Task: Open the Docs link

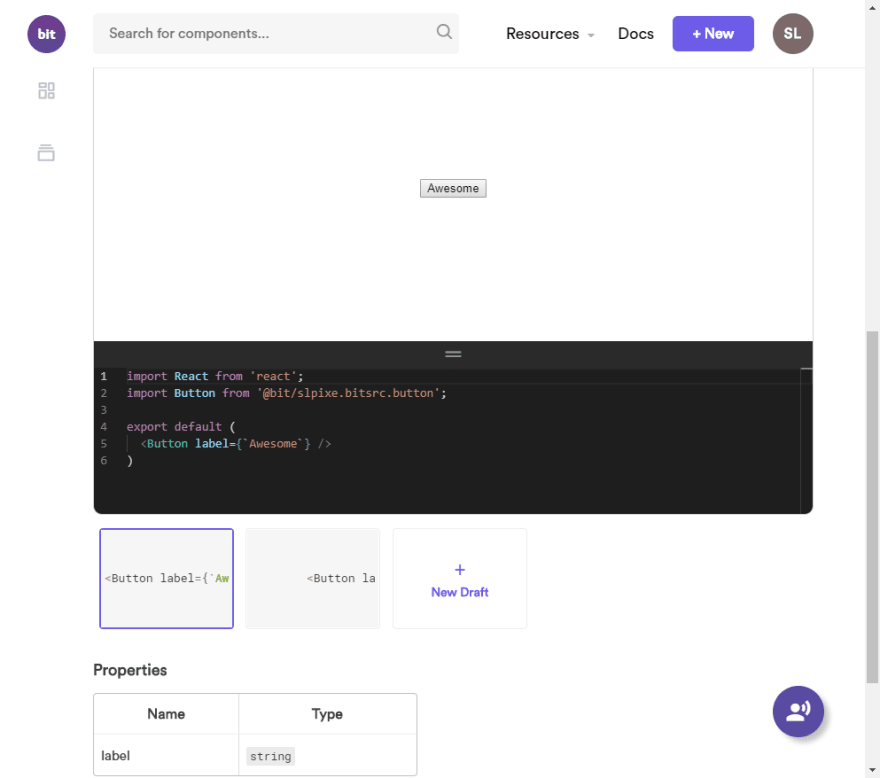Action: pyautogui.click(x=635, y=34)
